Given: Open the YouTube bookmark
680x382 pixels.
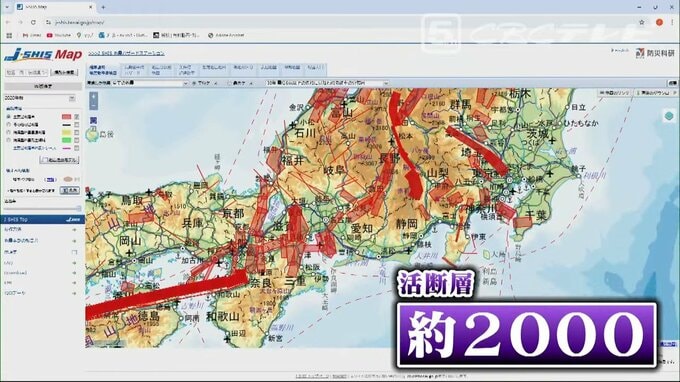Looking at the screenshot, I should point(58,35).
